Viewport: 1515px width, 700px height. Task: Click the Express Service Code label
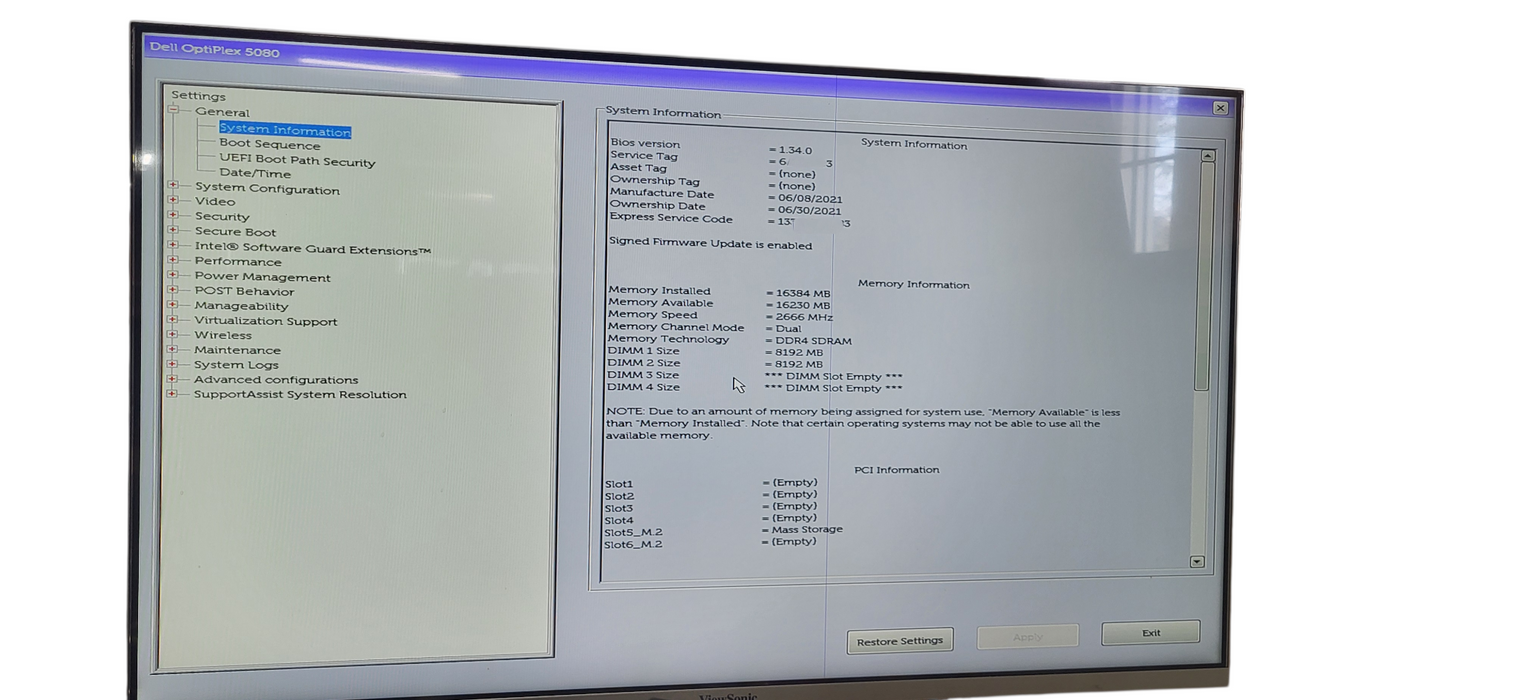[671, 218]
